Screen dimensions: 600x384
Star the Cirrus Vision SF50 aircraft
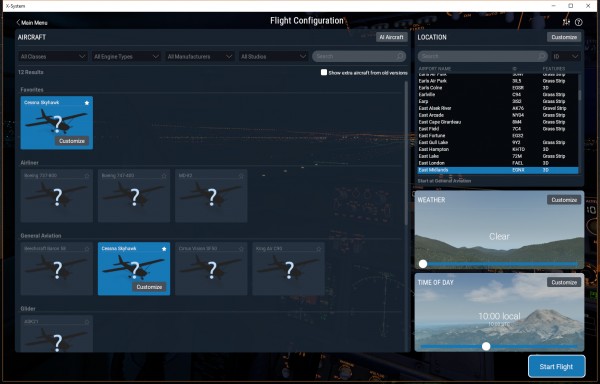coord(241,249)
